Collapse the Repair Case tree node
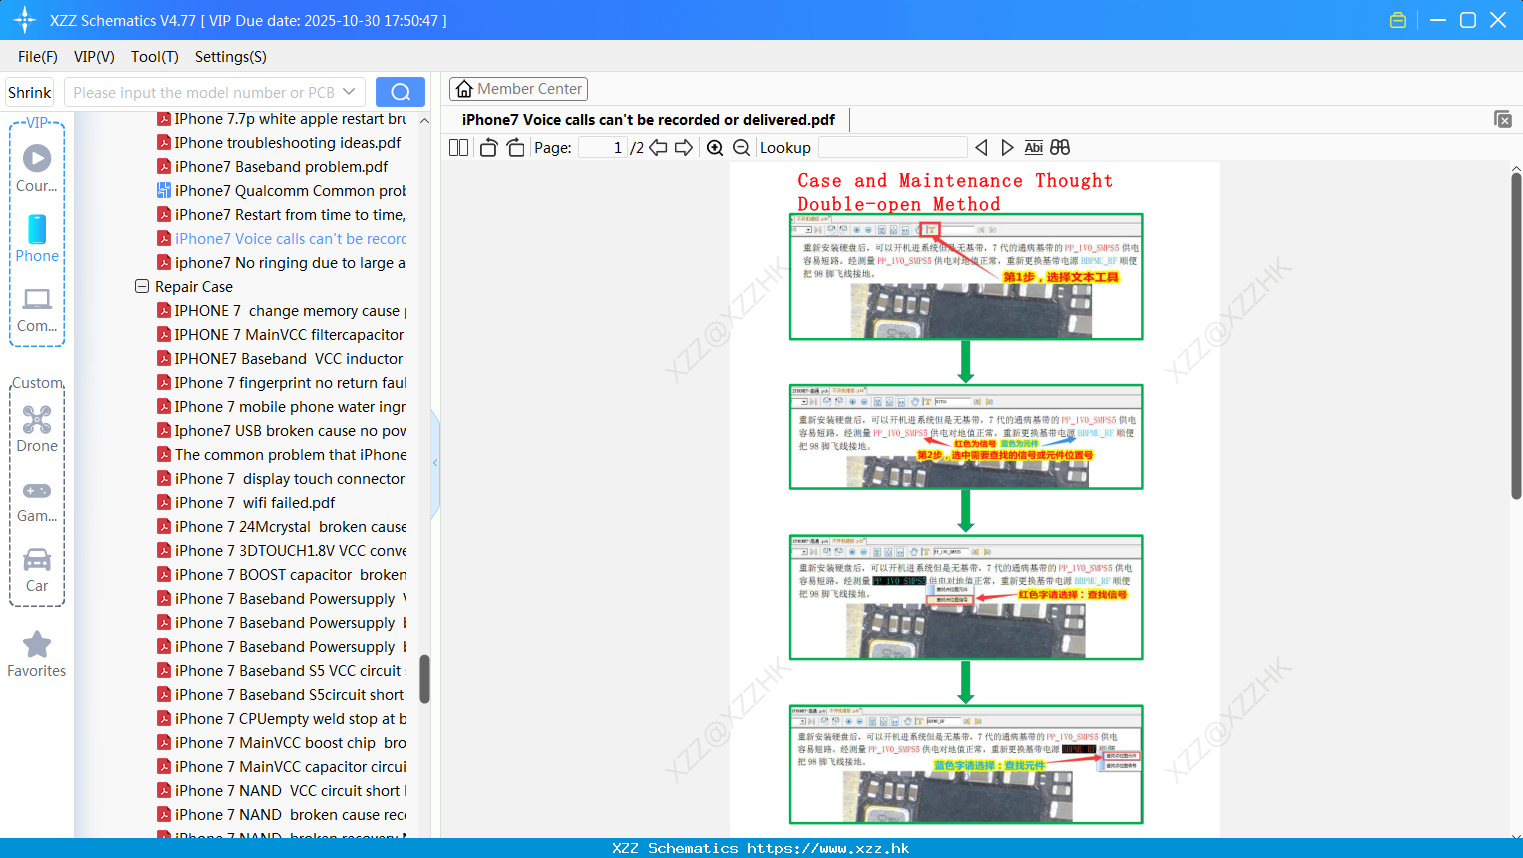 pyautogui.click(x=142, y=286)
